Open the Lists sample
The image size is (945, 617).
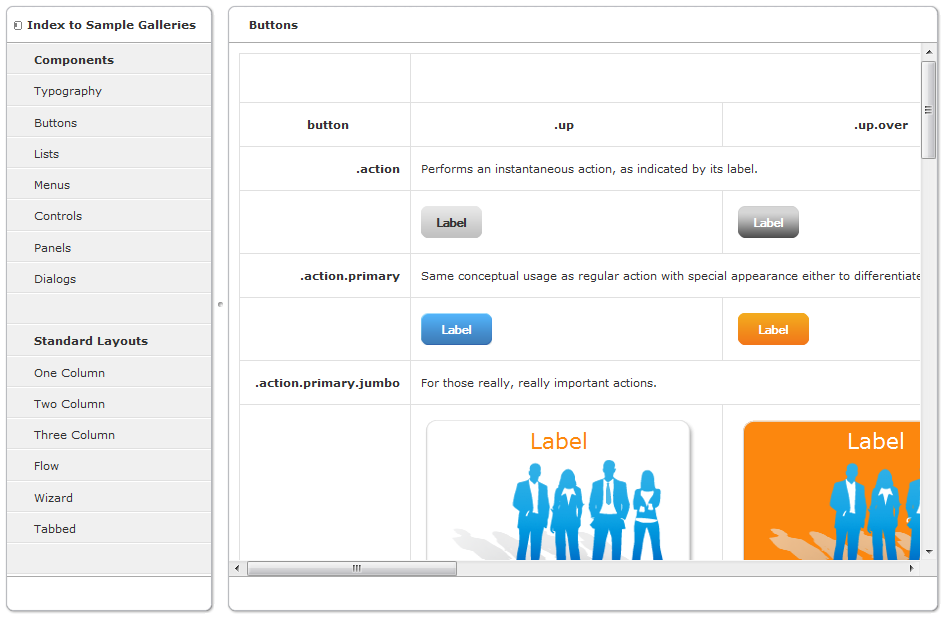[x=109, y=154]
